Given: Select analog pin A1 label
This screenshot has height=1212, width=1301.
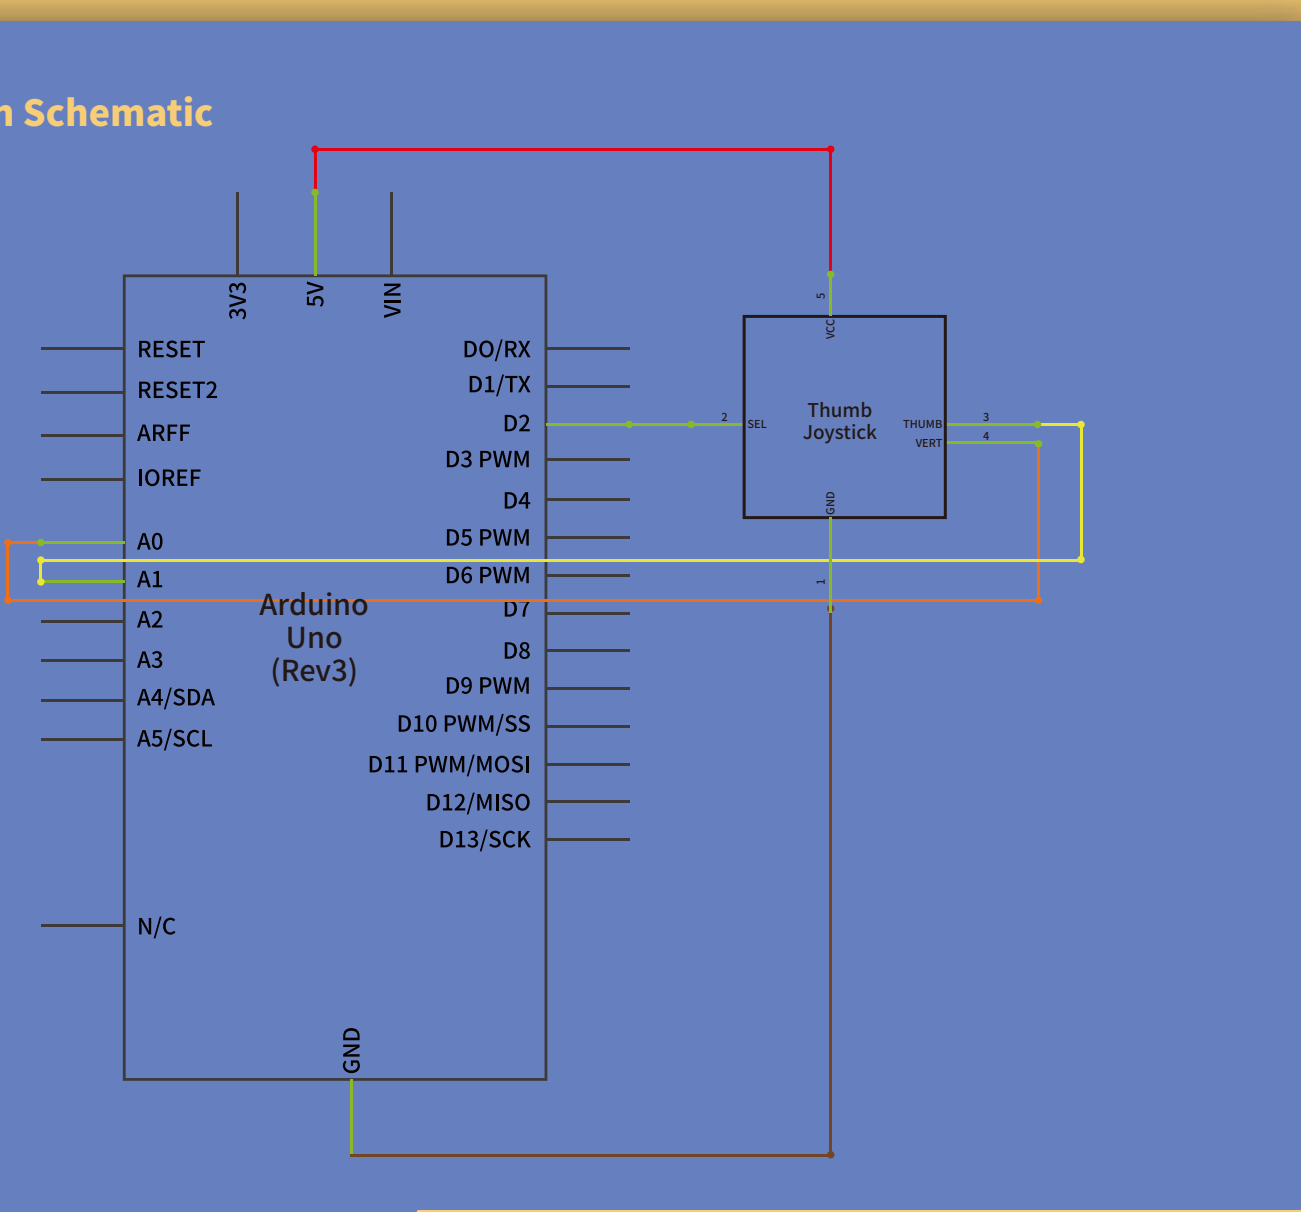Looking at the screenshot, I should coord(150,580).
